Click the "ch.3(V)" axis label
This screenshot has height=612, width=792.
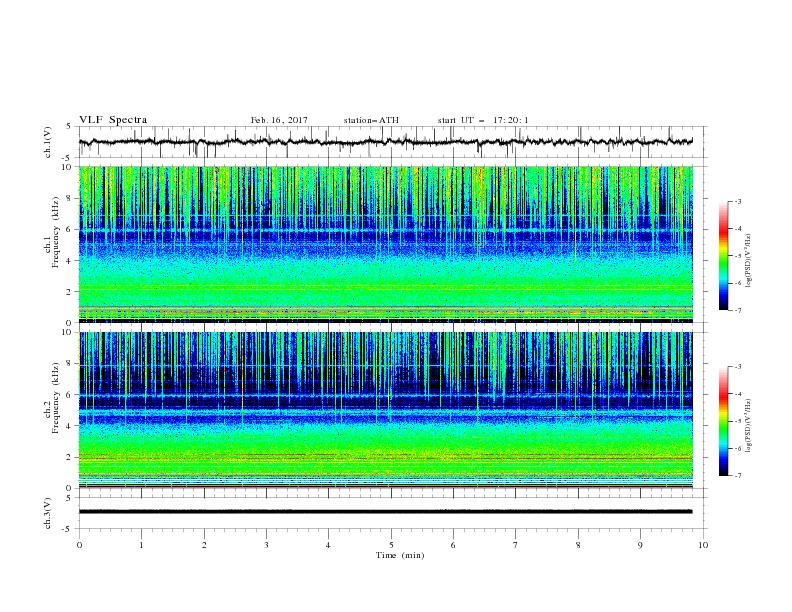tap(48, 513)
